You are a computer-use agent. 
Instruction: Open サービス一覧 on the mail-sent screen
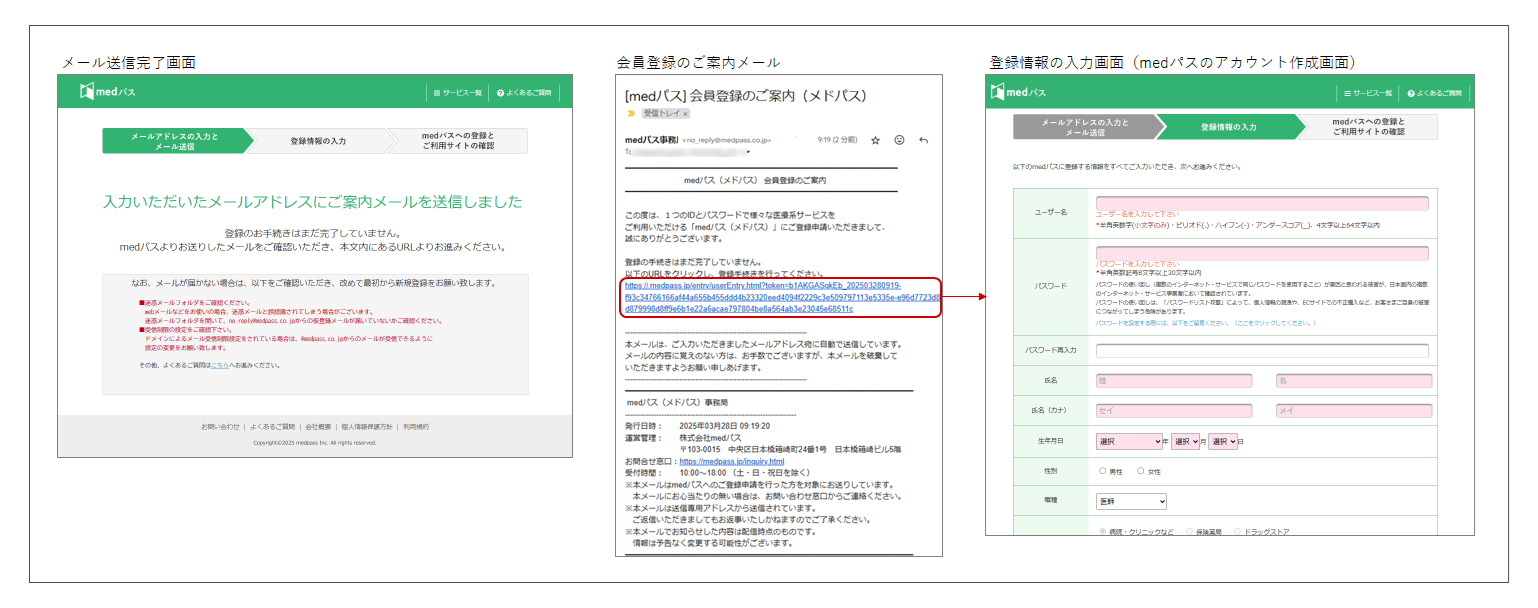[x=457, y=93]
